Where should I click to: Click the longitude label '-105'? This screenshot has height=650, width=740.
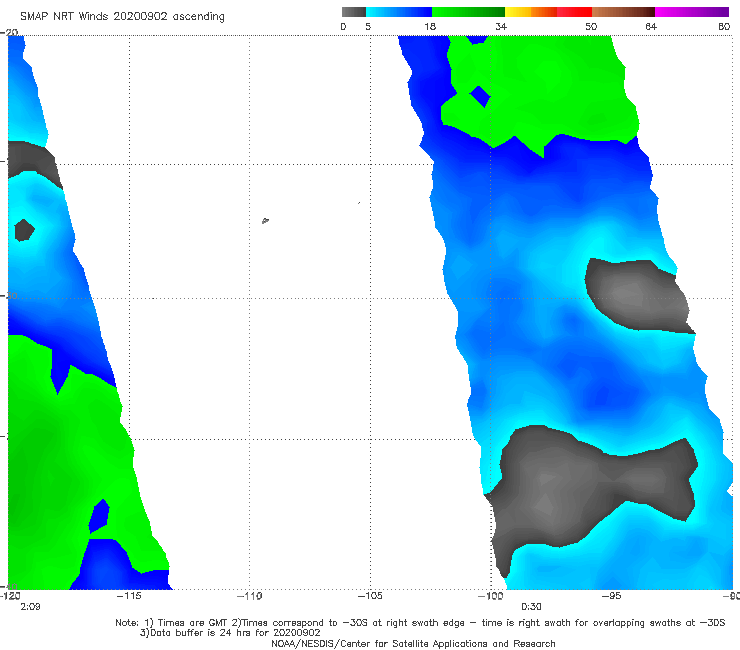[370, 596]
